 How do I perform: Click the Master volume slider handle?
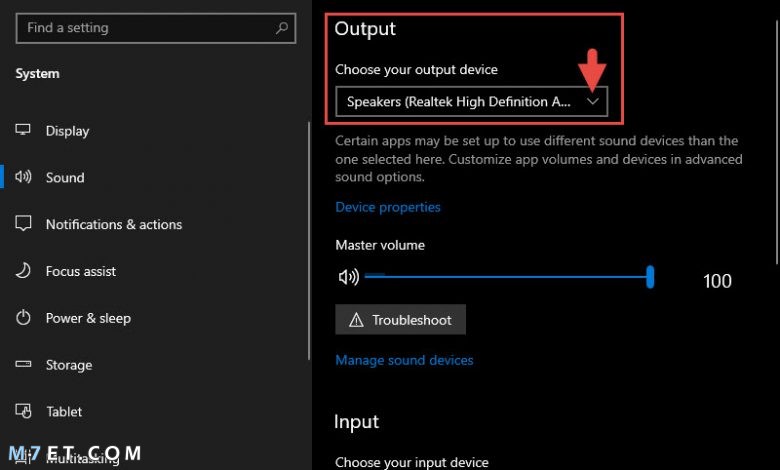point(650,277)
